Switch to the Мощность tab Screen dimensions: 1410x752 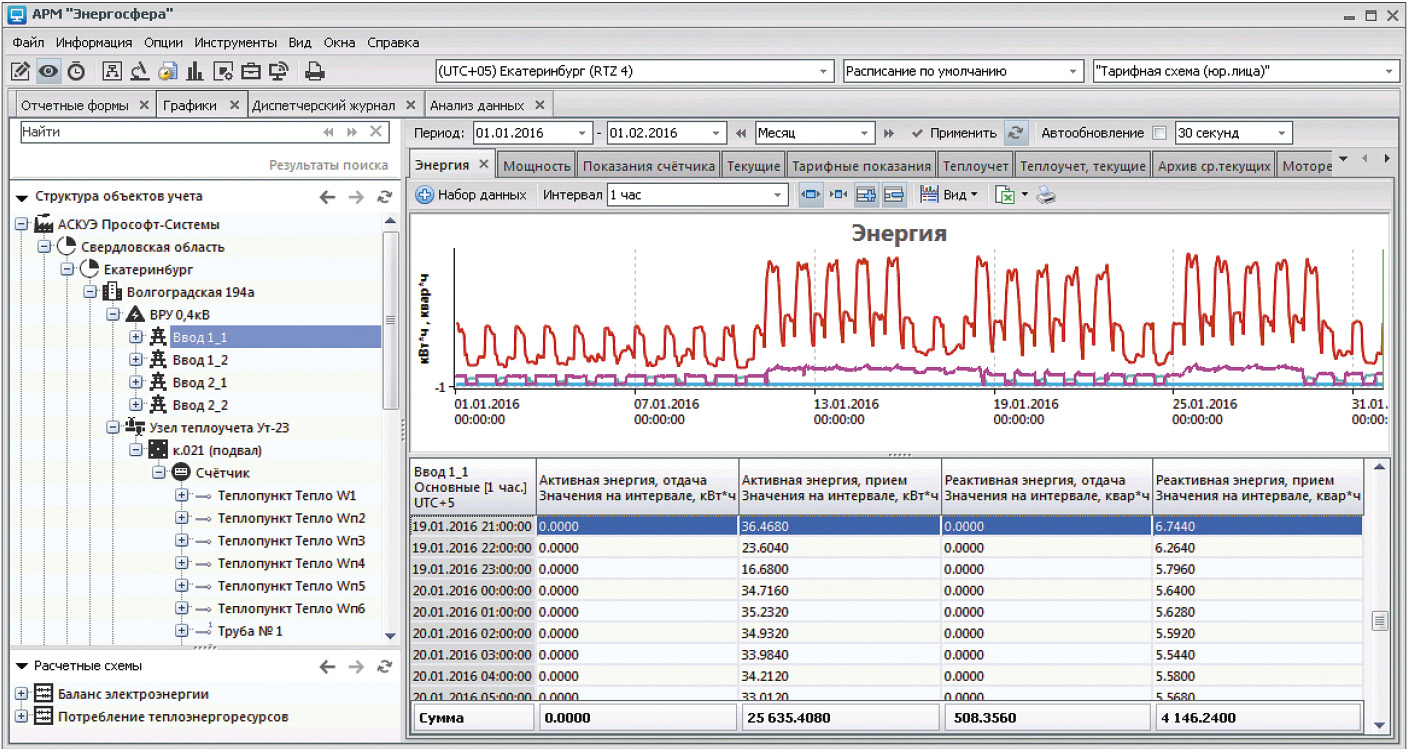537,166
